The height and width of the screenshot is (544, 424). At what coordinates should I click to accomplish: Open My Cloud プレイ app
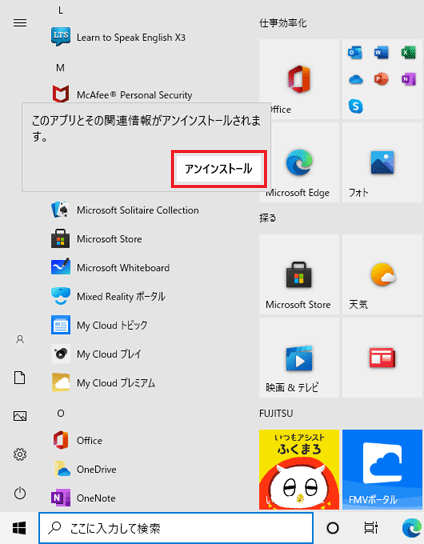pos(96,354)
